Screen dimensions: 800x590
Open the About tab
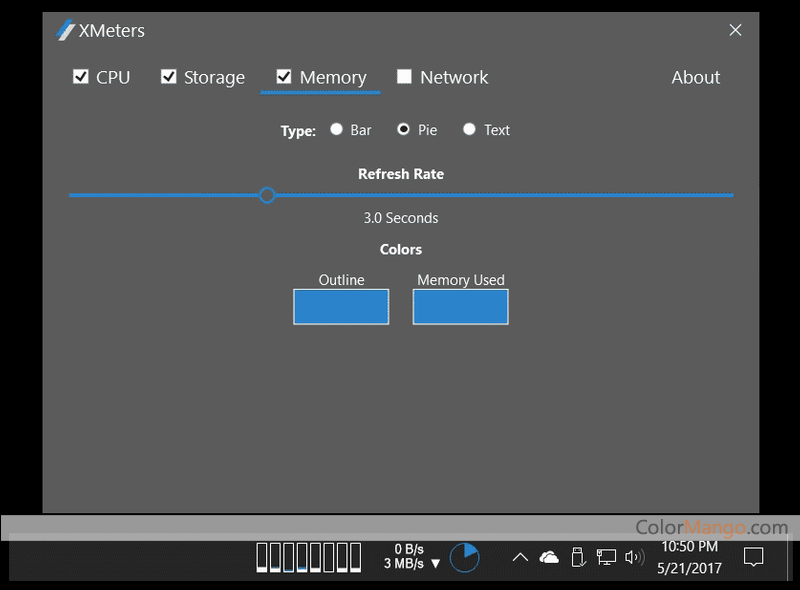[x=695, y=78]
